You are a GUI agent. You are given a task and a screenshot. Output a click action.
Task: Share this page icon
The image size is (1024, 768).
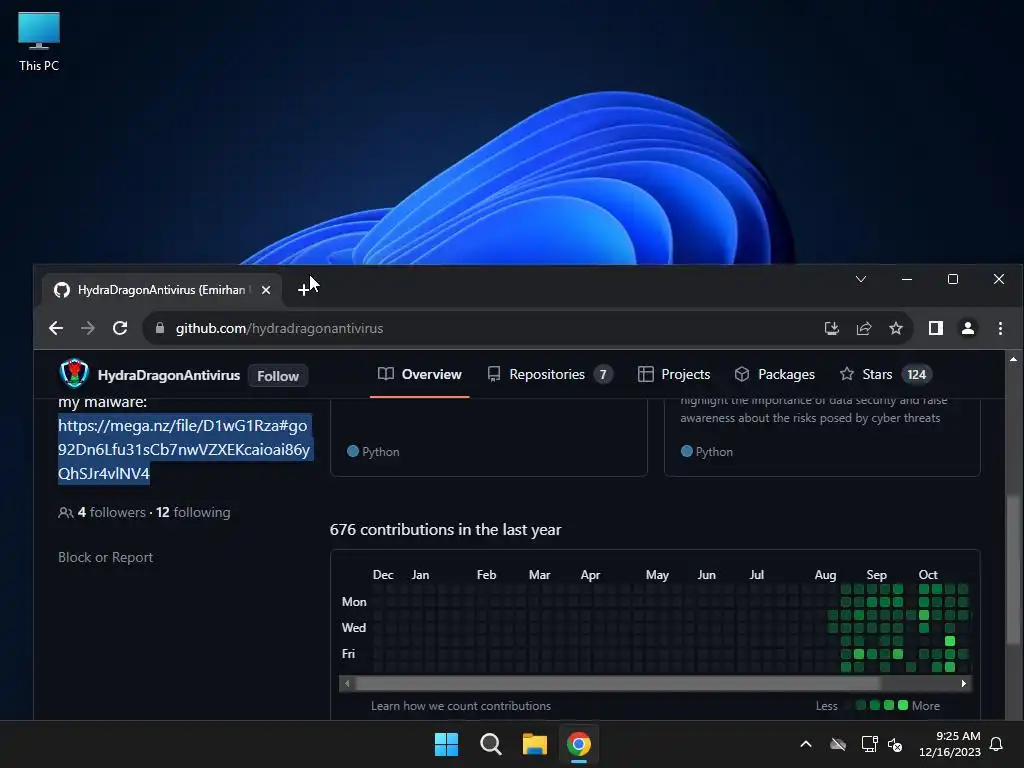point(864,328)
